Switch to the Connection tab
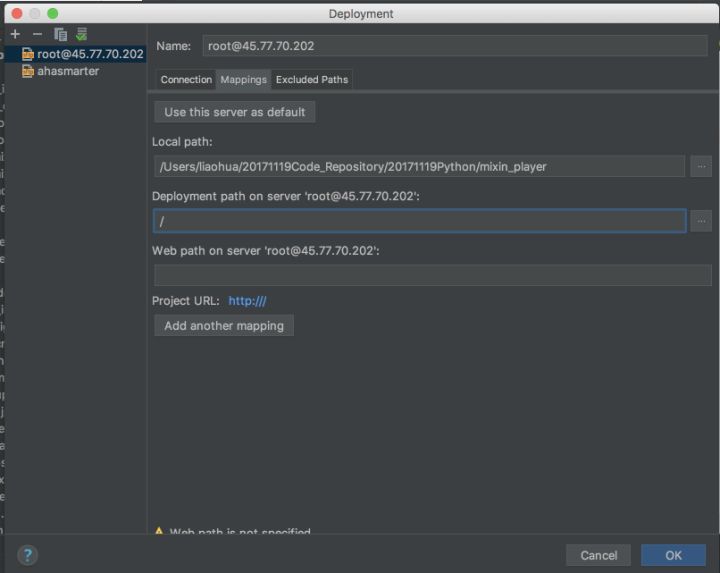The image size is (720, 573). coord(186,79)
